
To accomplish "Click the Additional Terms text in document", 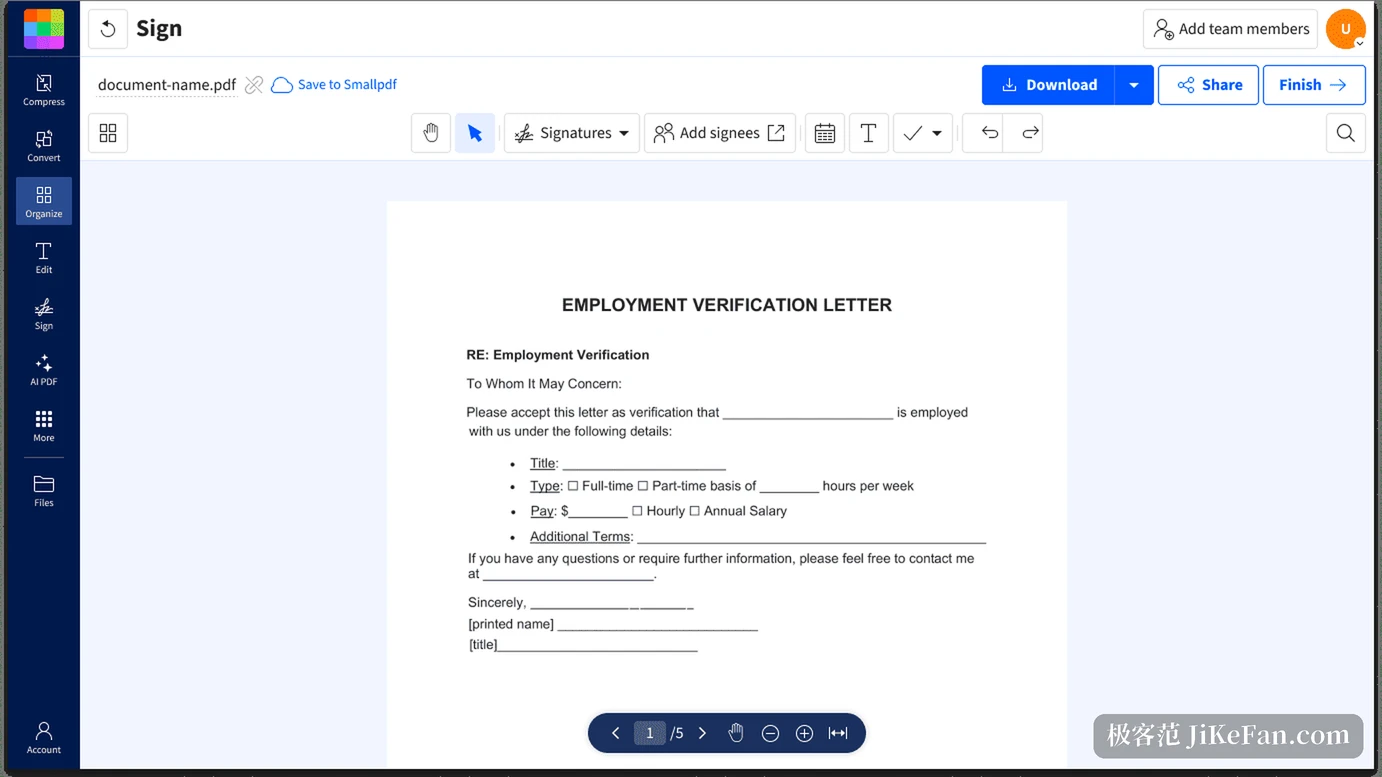I will [x=580, y=537].
